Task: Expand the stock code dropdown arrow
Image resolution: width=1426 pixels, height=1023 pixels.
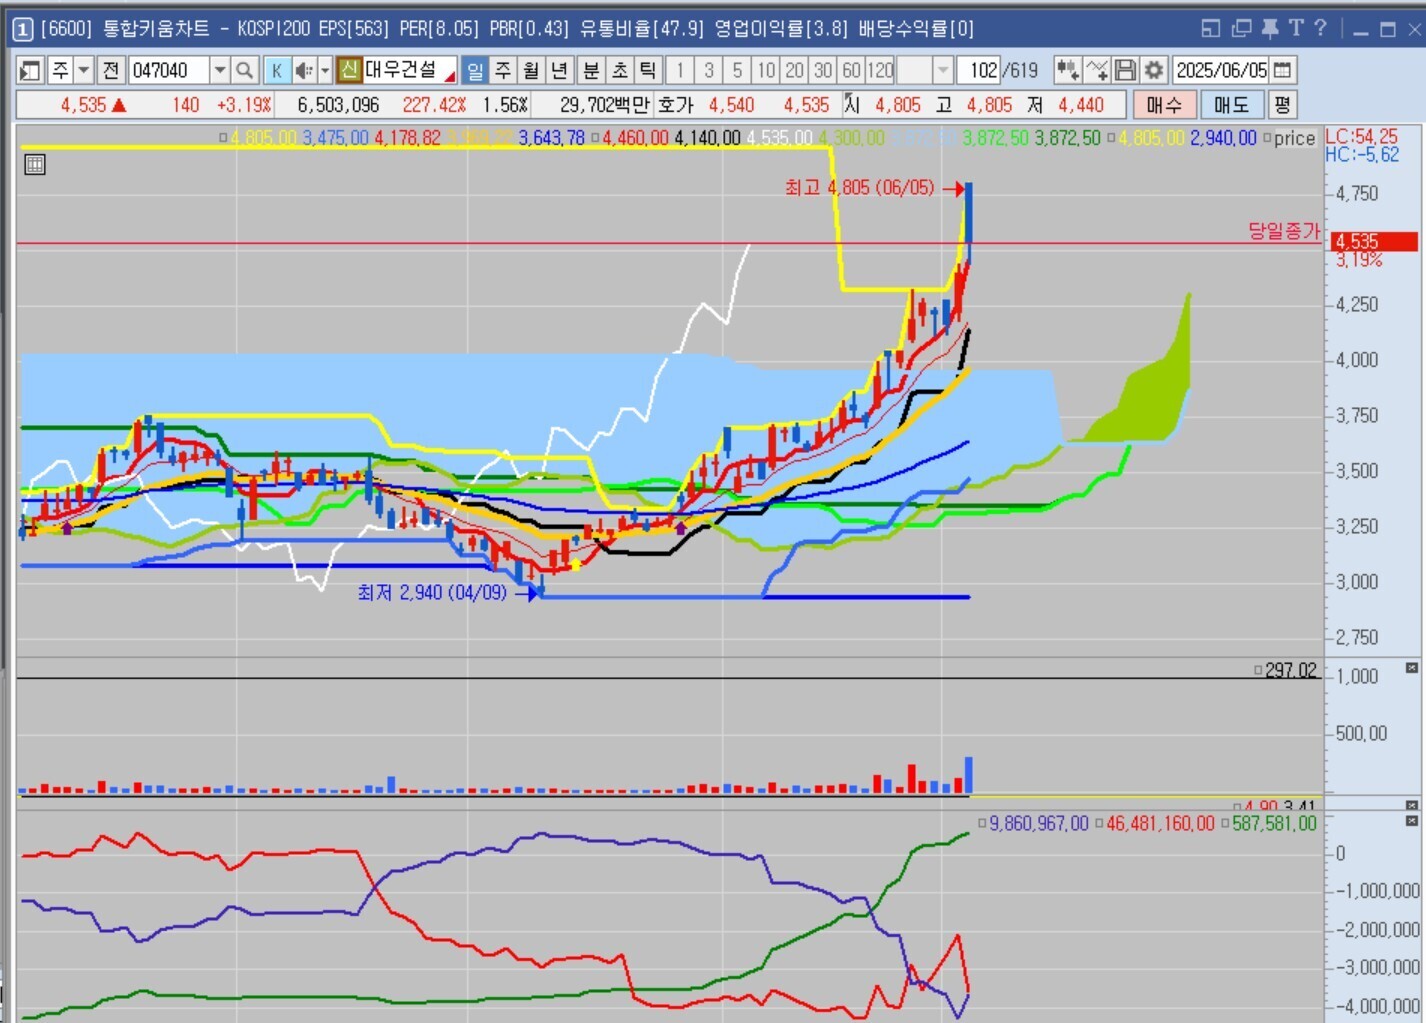Action: coord(220,70)
